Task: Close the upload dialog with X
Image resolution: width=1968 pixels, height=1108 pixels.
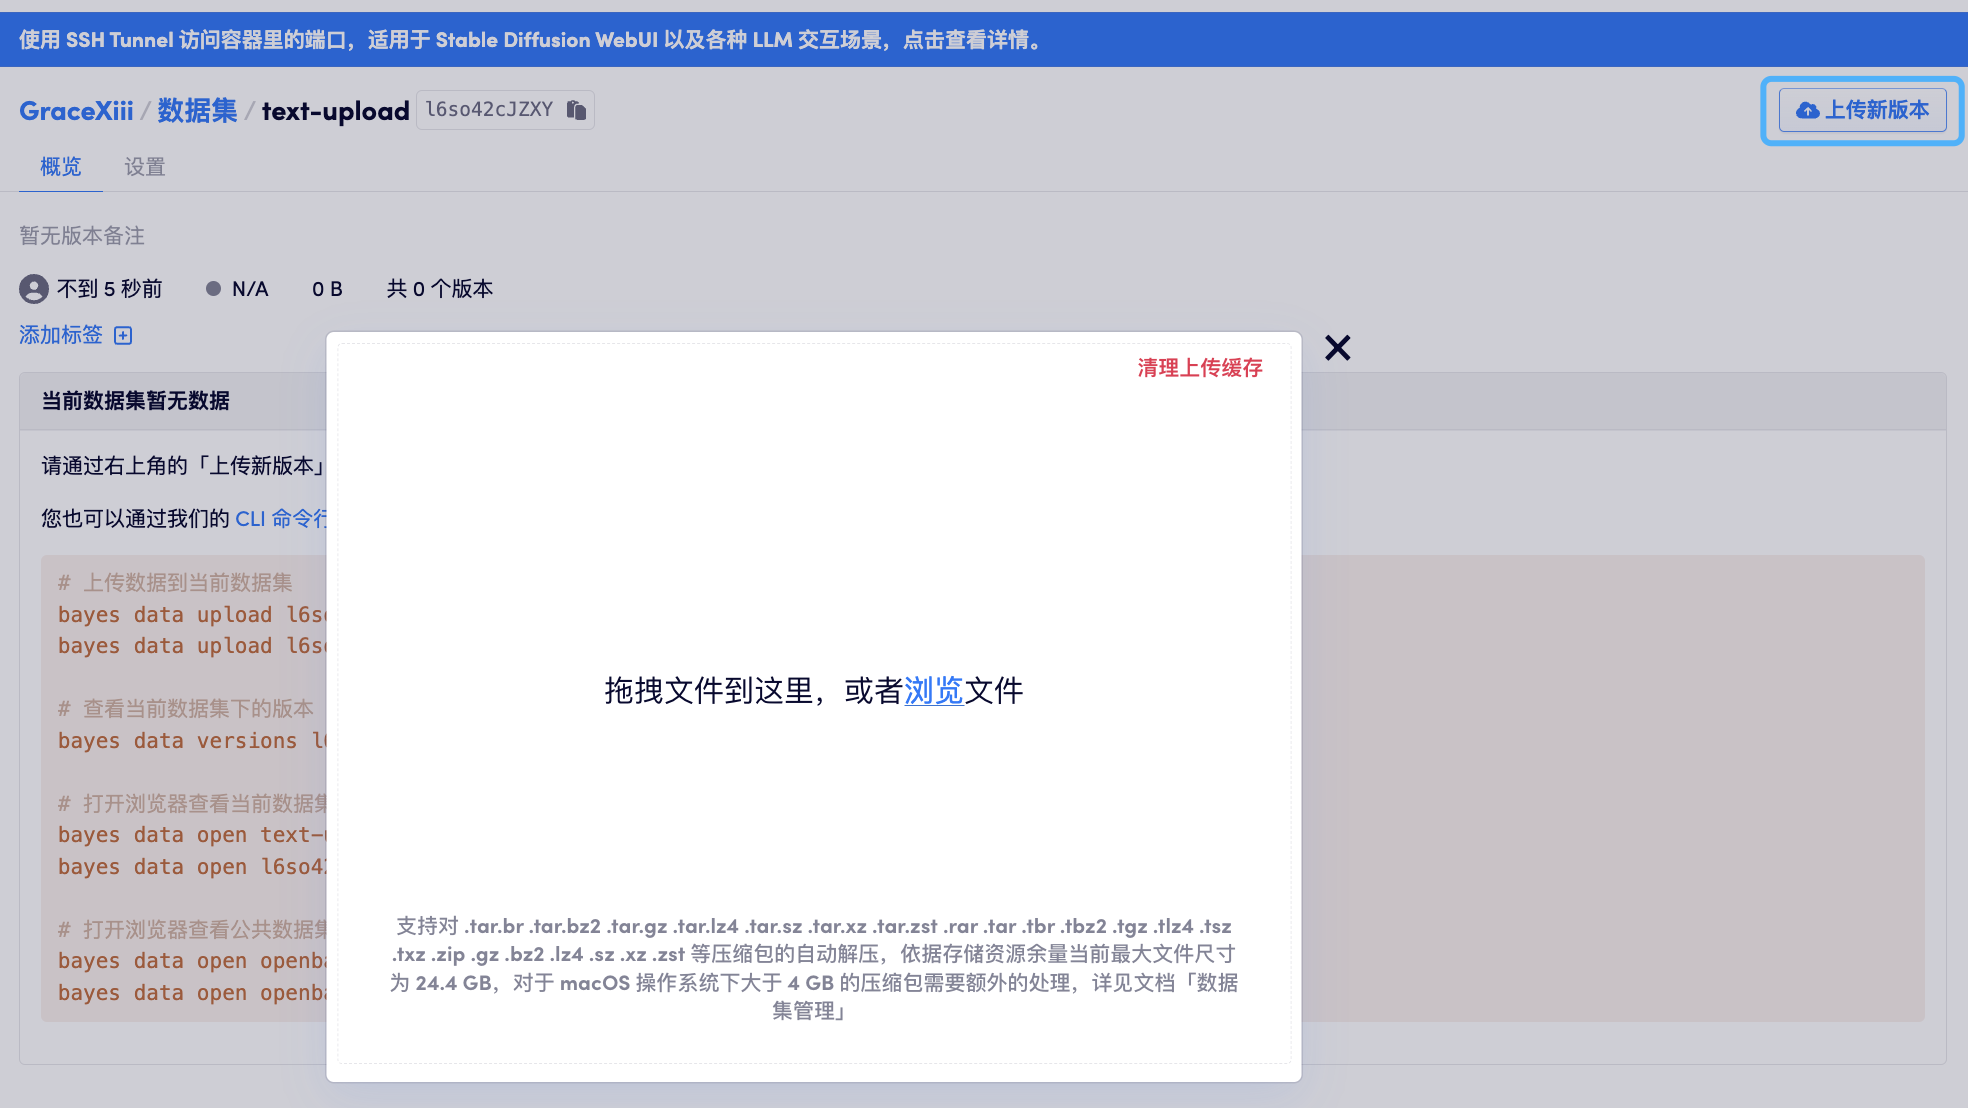Action: click(1337, 348)
